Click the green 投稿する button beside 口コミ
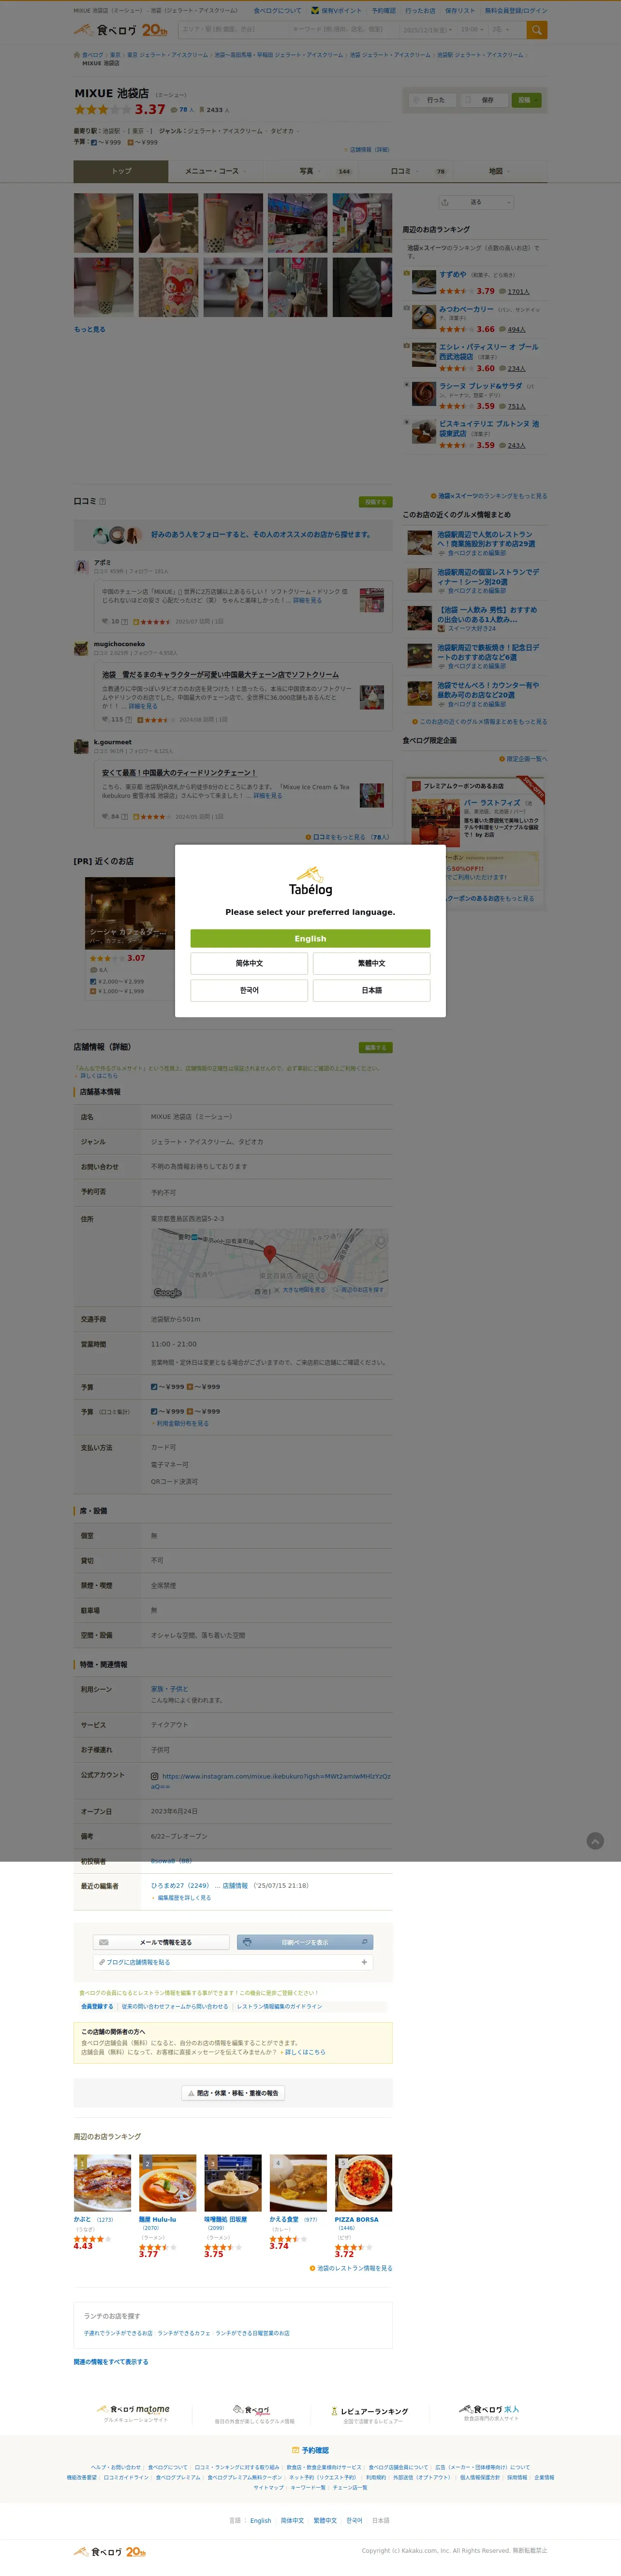Viewport: 621px width, 2576px height. point(376,502)
